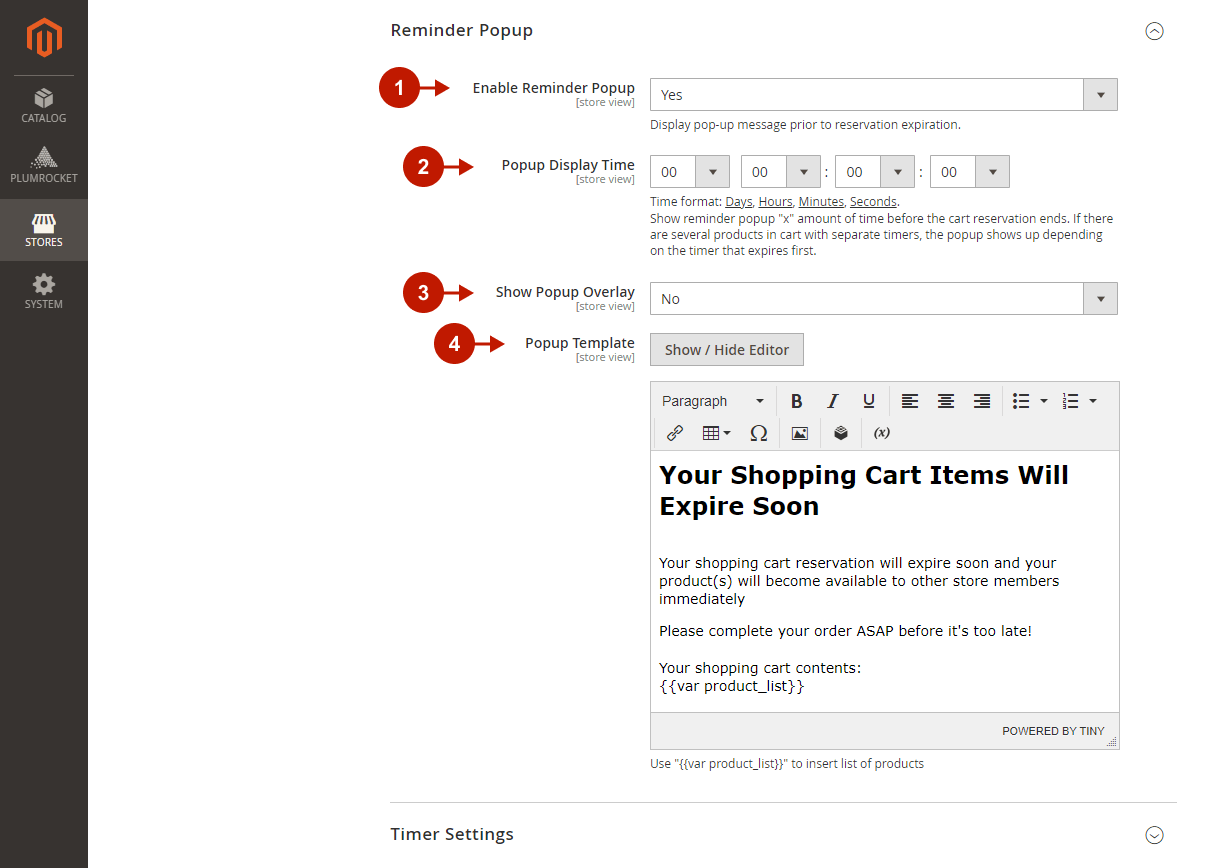Open the Enable Reminder Popup dropdown
The height and width of the screenshot is (868, 1206).
pyautogui.click(x=883, y=95)
